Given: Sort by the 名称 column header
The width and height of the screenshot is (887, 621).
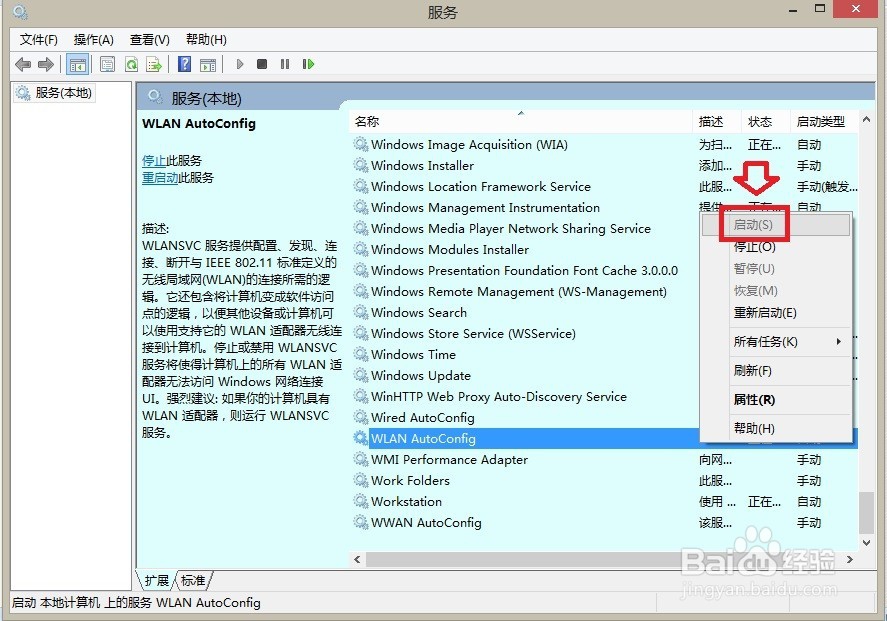Looking at the screenshot, I should tap(520, 122).
